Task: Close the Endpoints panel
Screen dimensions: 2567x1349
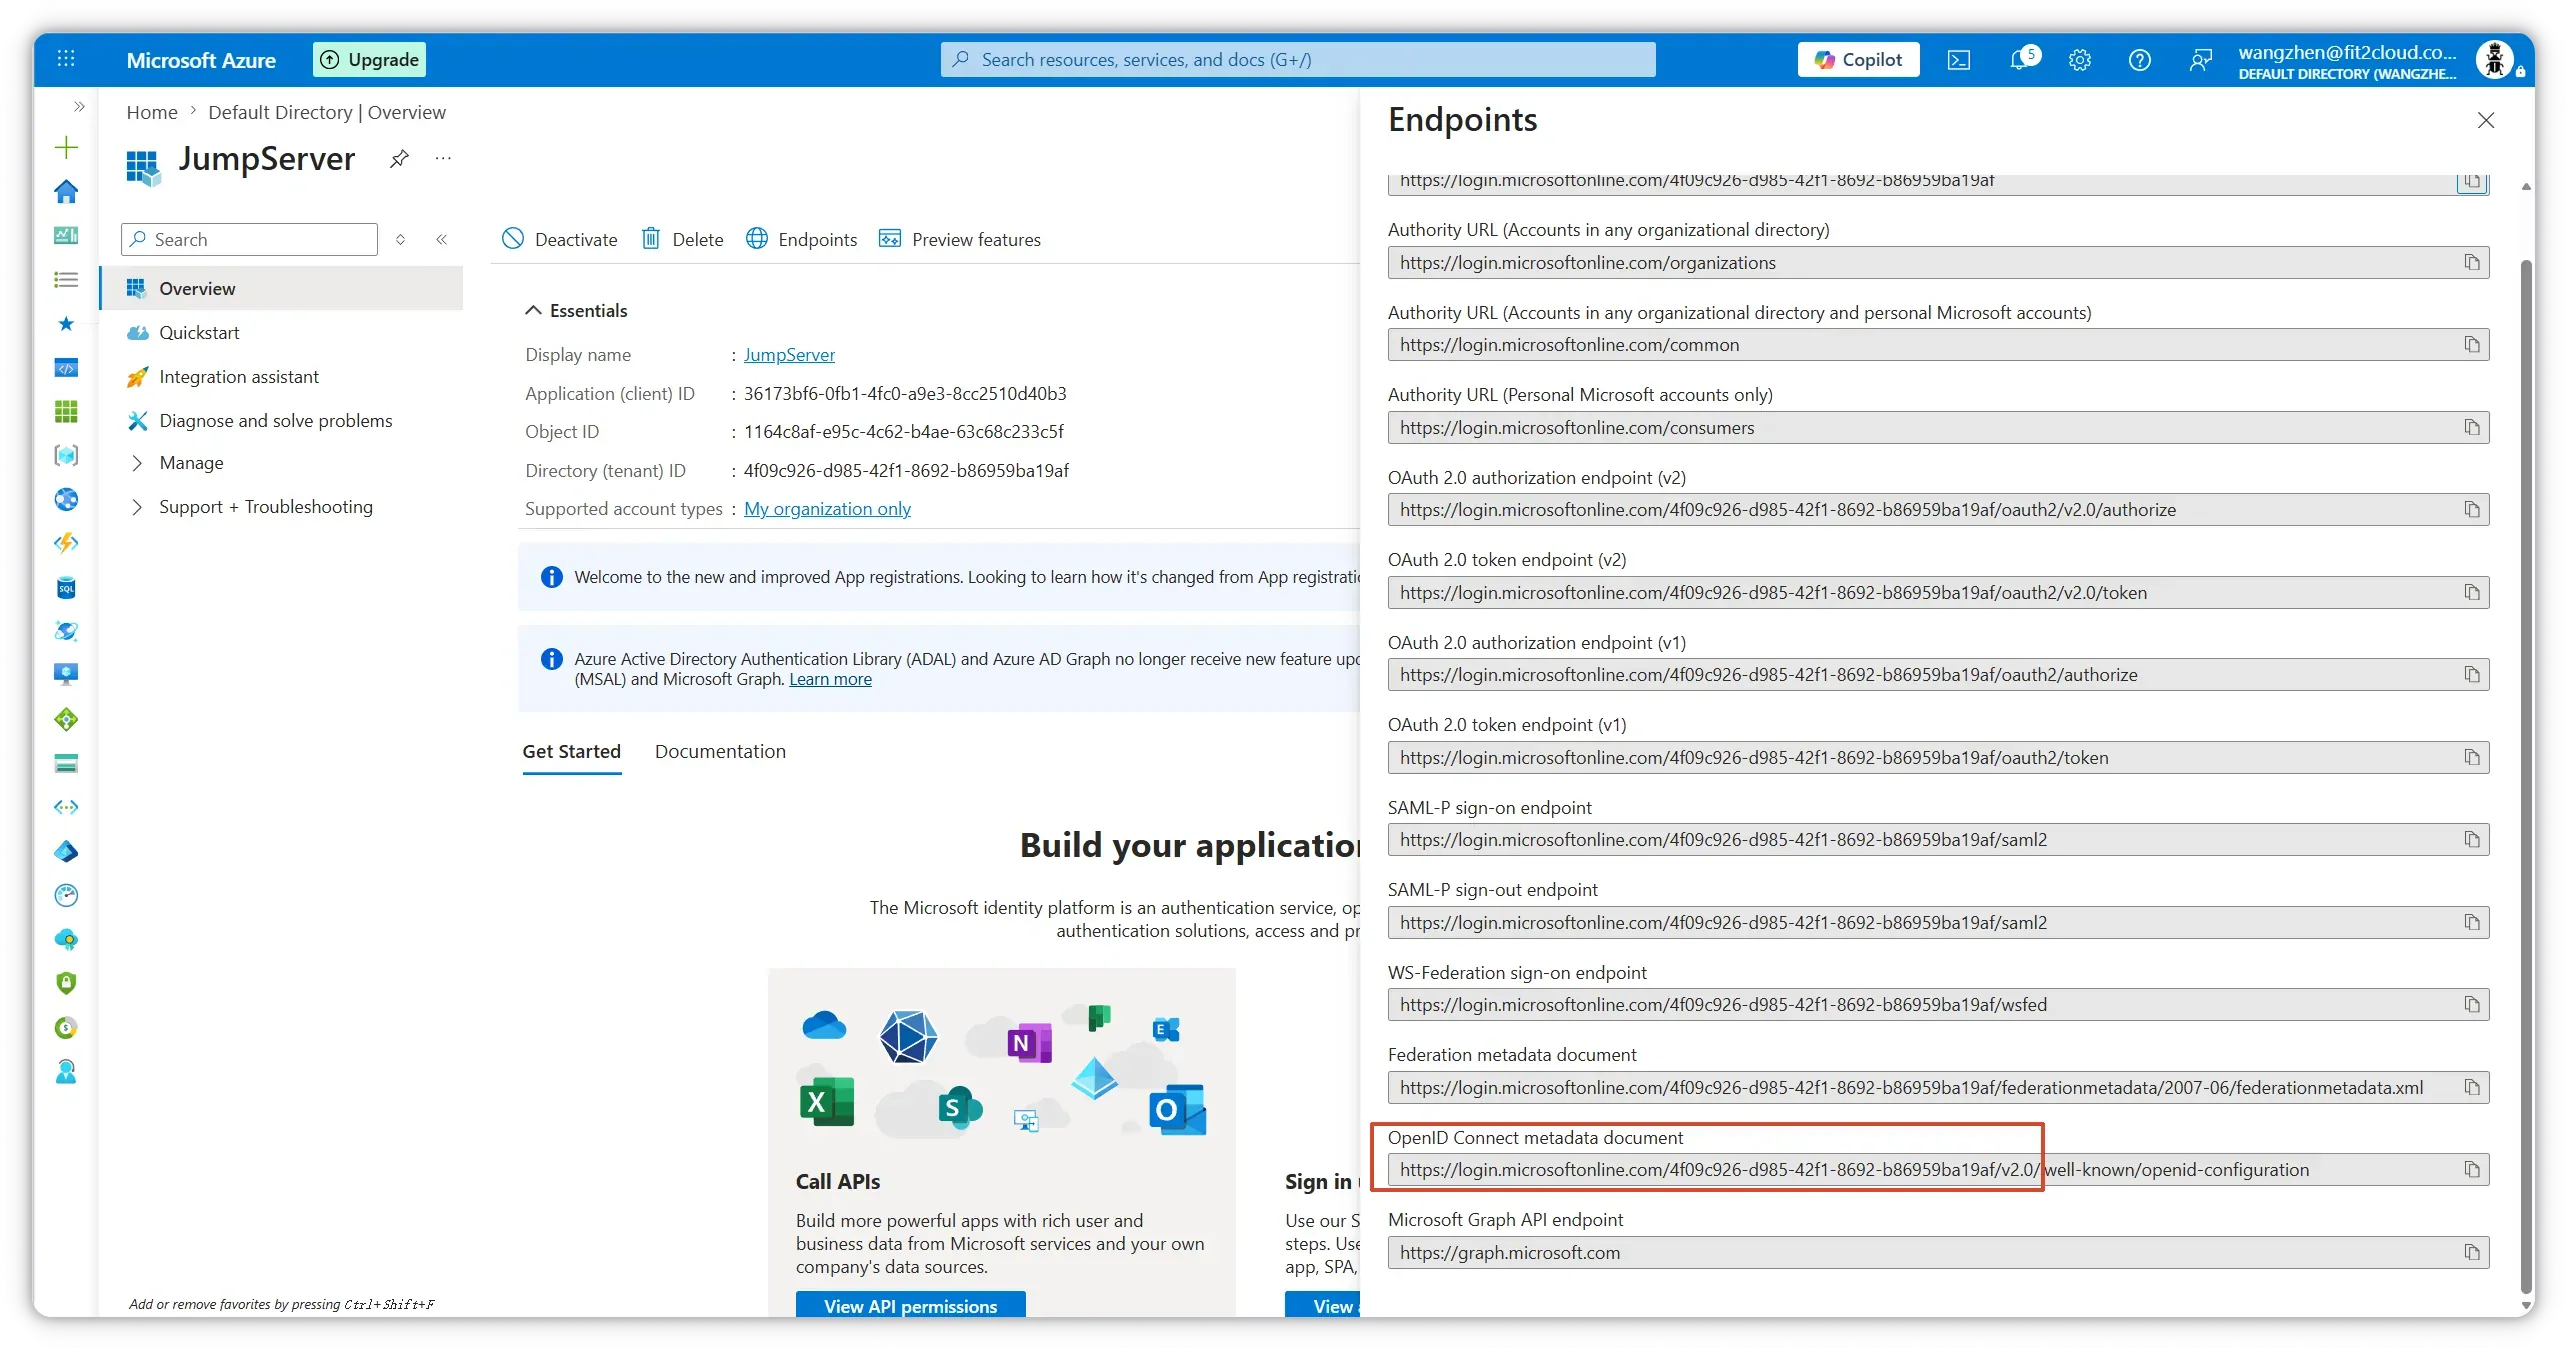Action: (2486, 120)
